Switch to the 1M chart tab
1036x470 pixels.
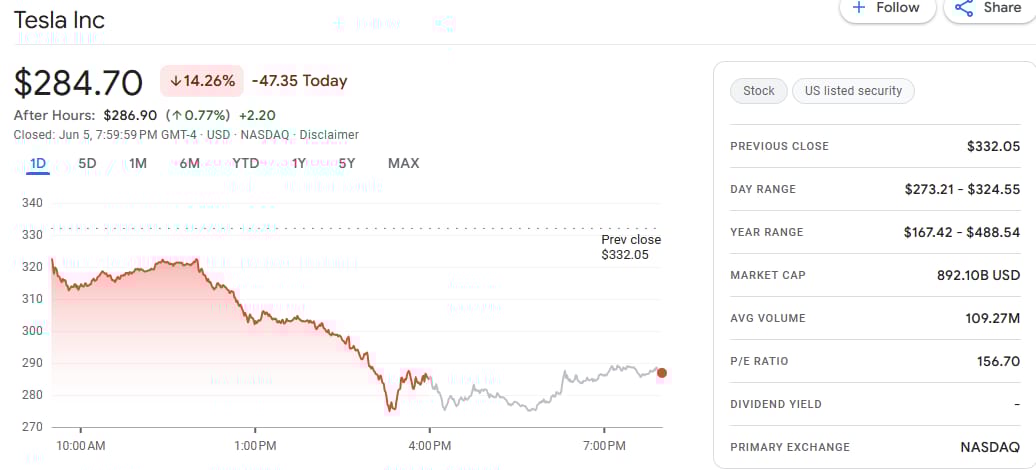(x=137, y=163)
